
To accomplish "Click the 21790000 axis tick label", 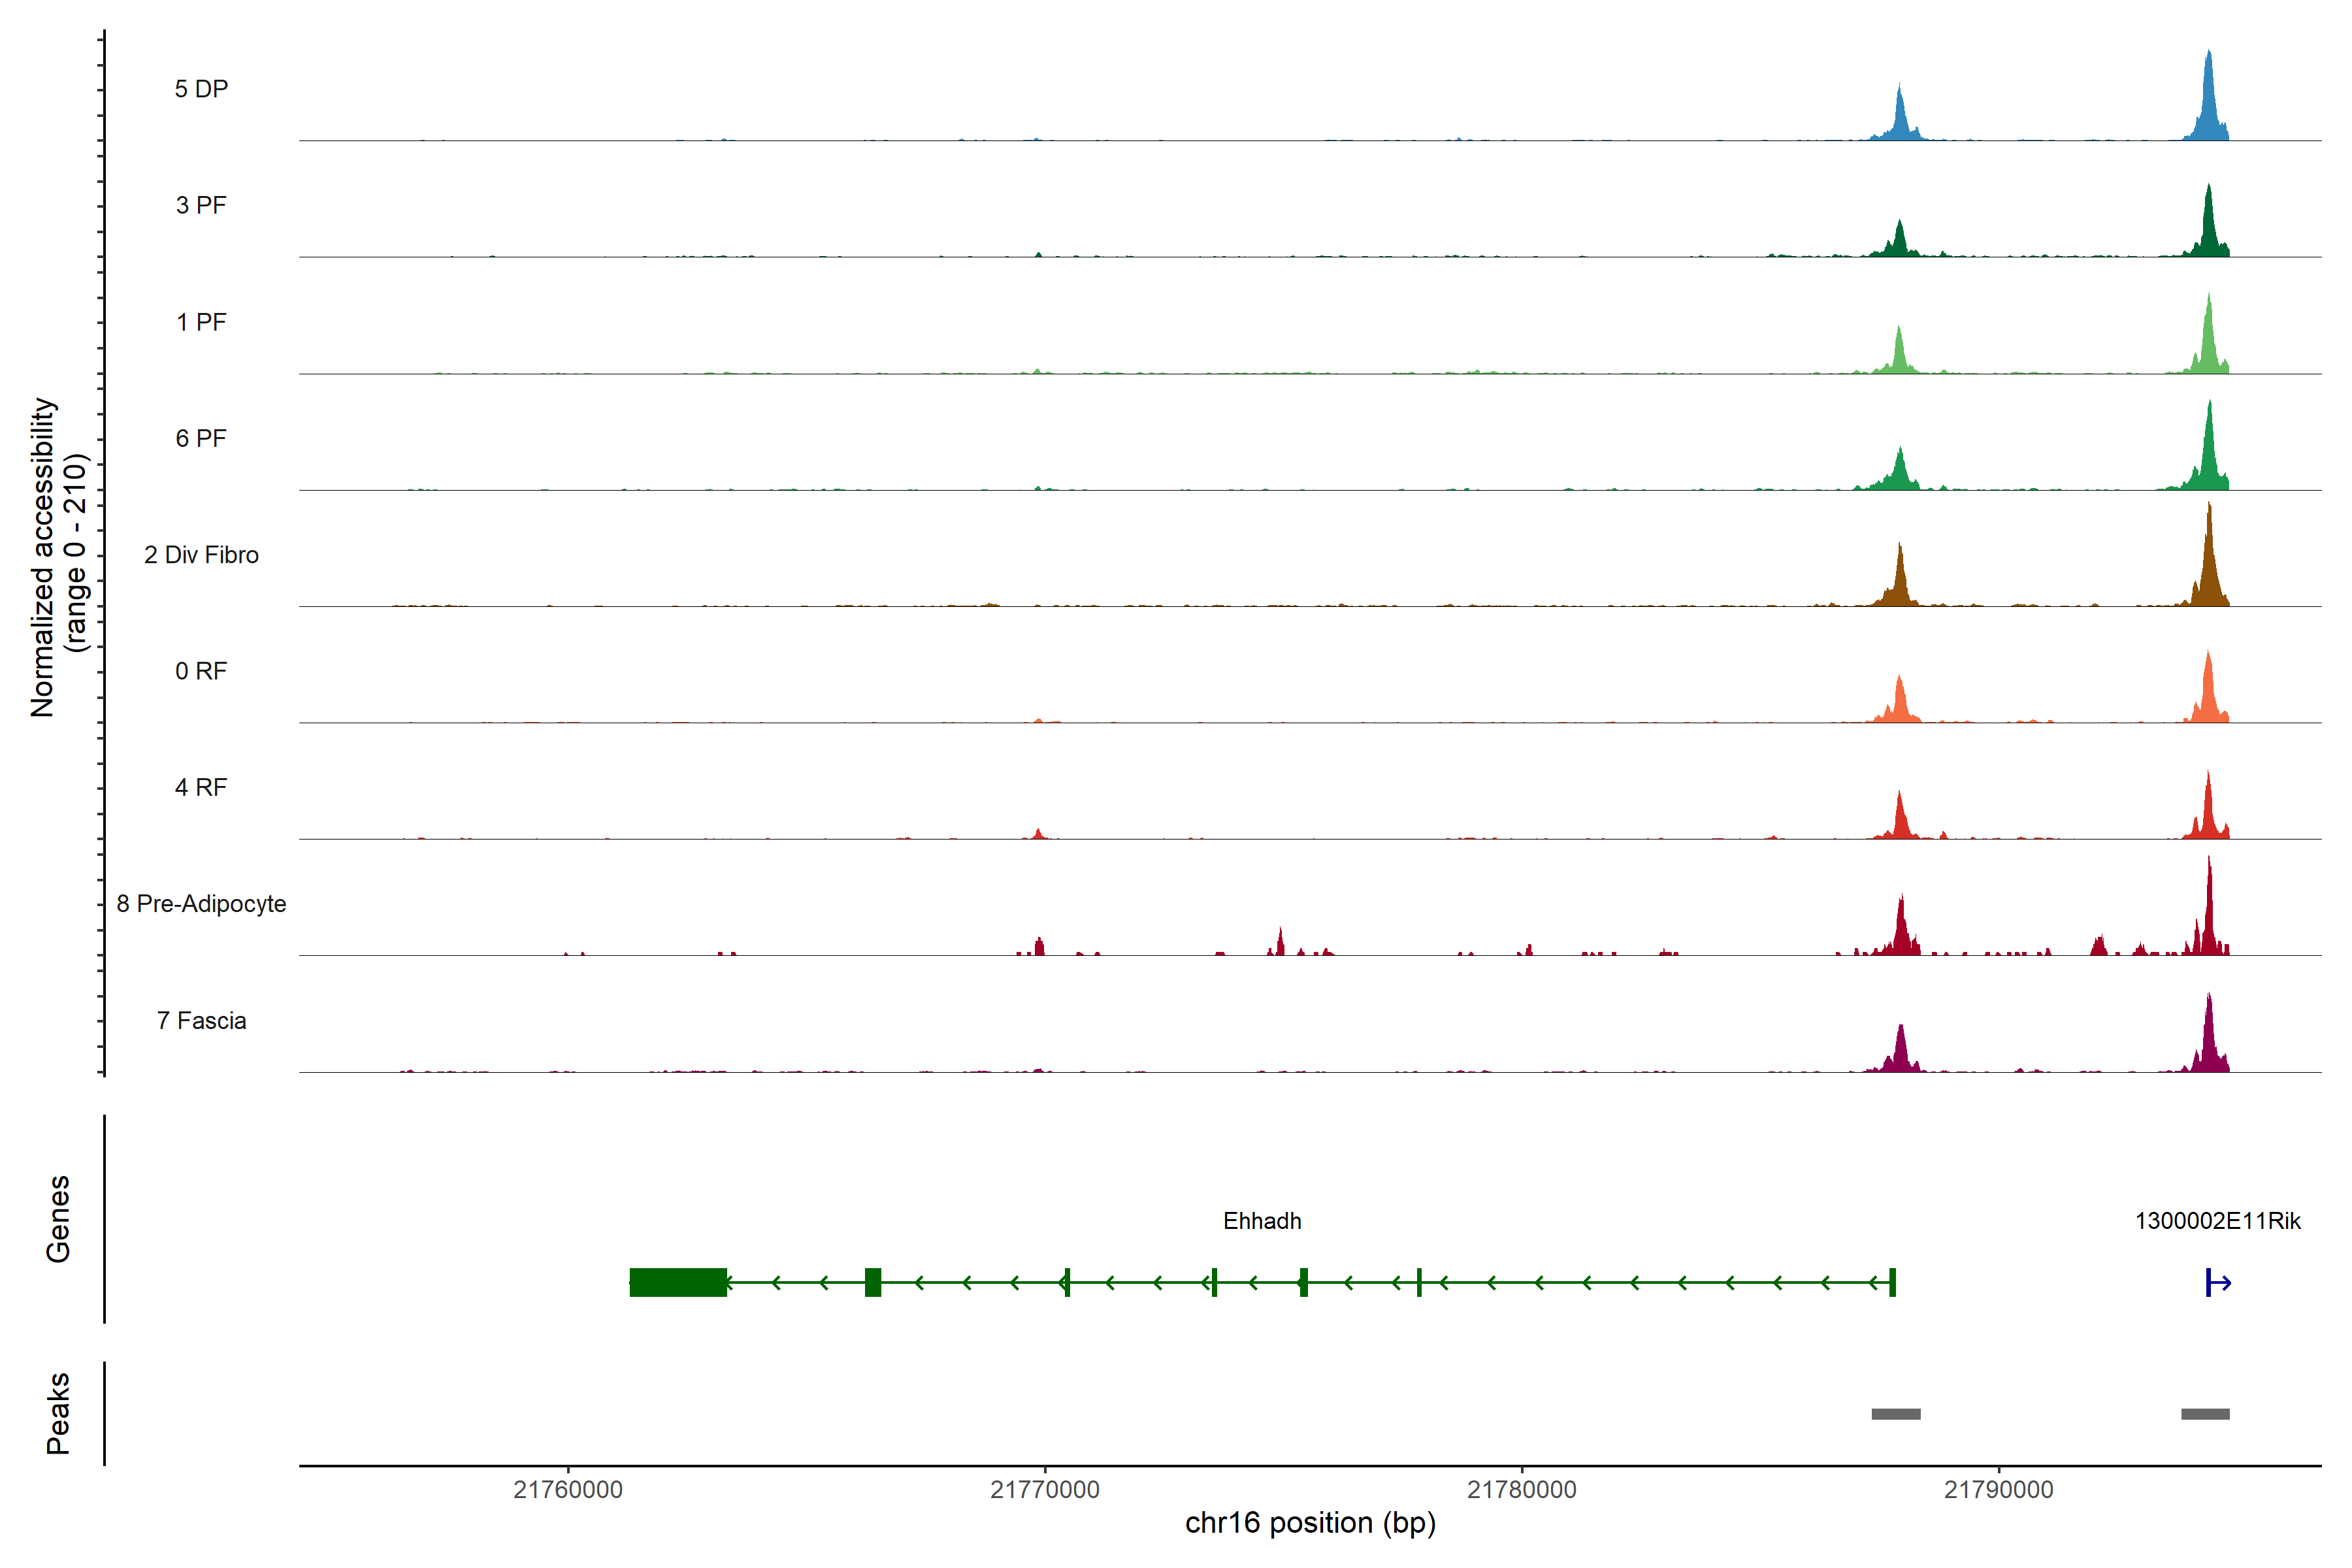I will pos(1998,1490).
